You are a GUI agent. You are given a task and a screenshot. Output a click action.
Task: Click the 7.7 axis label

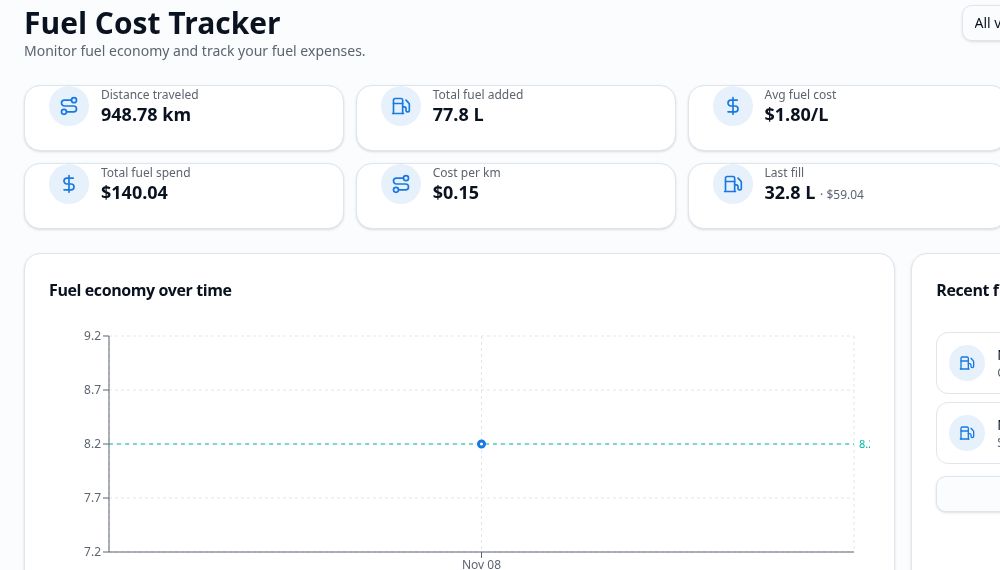tap(92, 498)
